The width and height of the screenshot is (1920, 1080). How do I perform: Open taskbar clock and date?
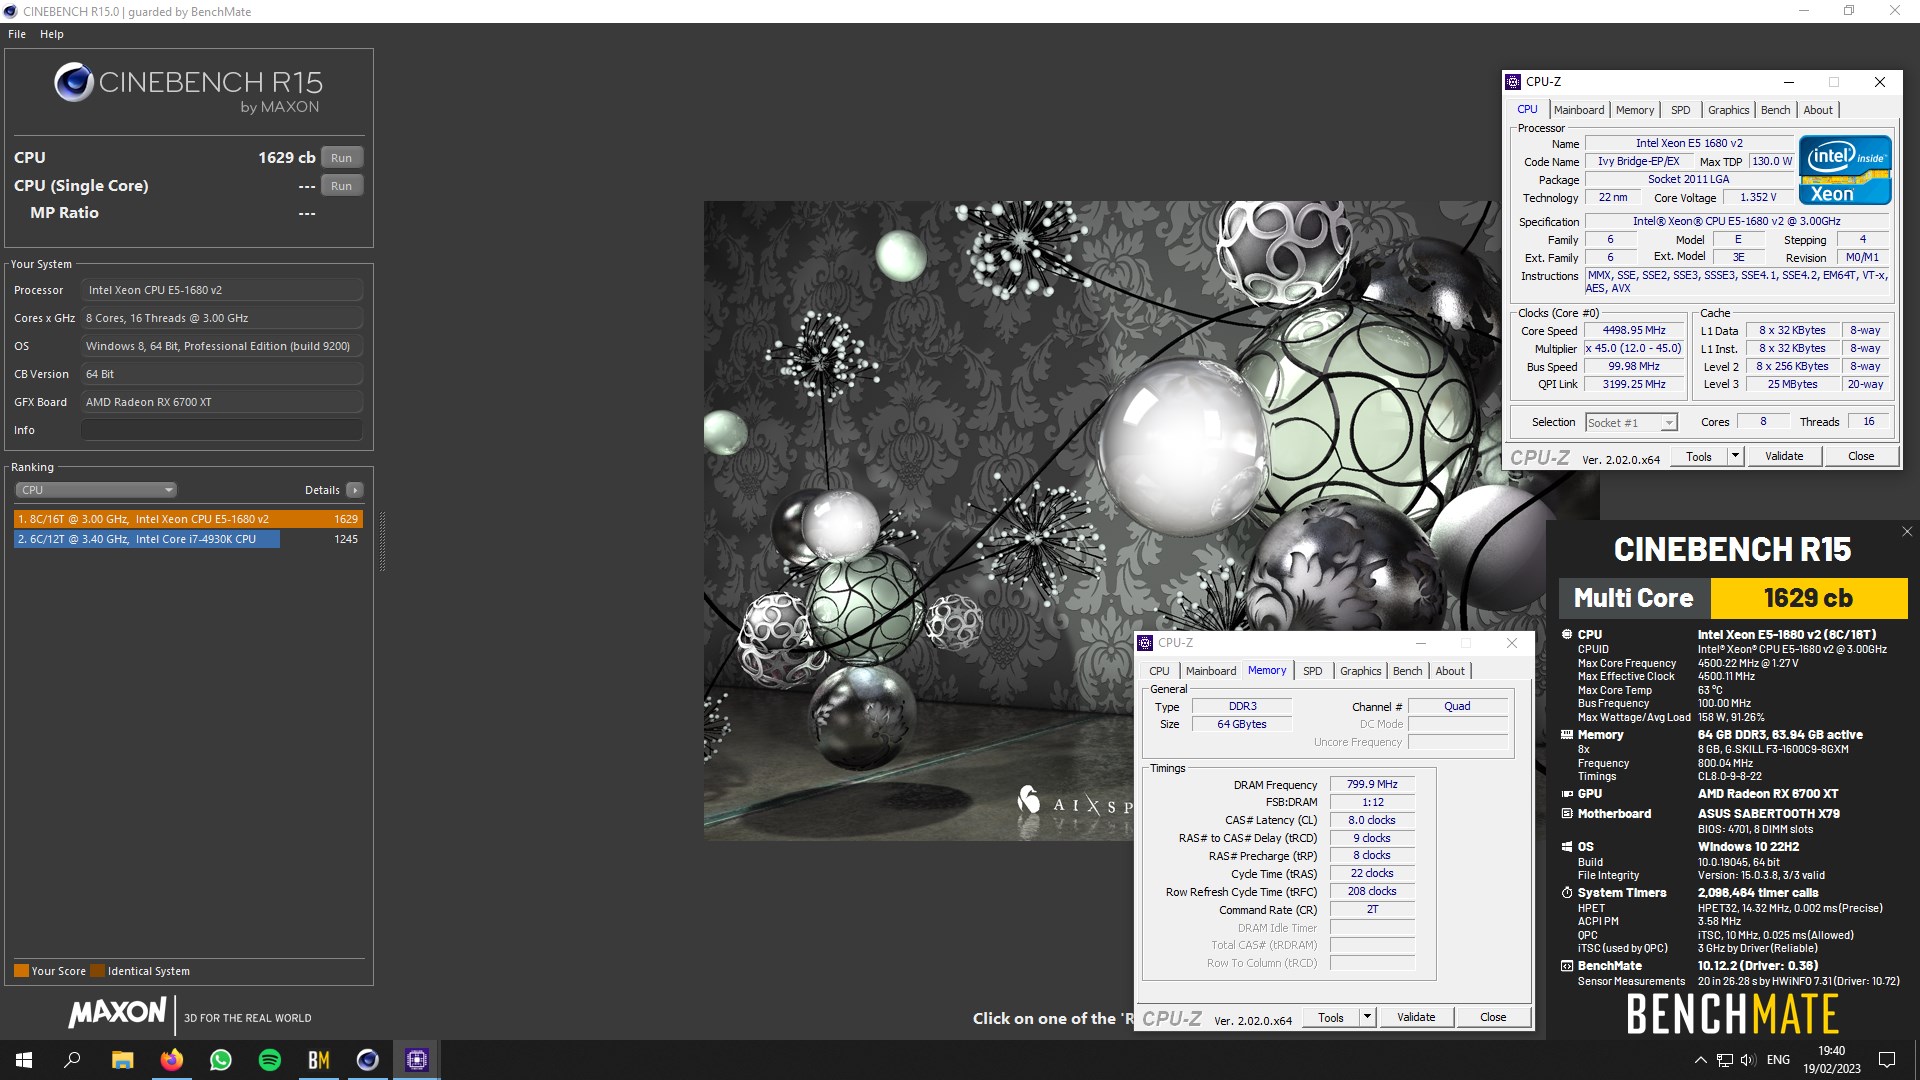pyautogui.click(x=1831, y=1060)
